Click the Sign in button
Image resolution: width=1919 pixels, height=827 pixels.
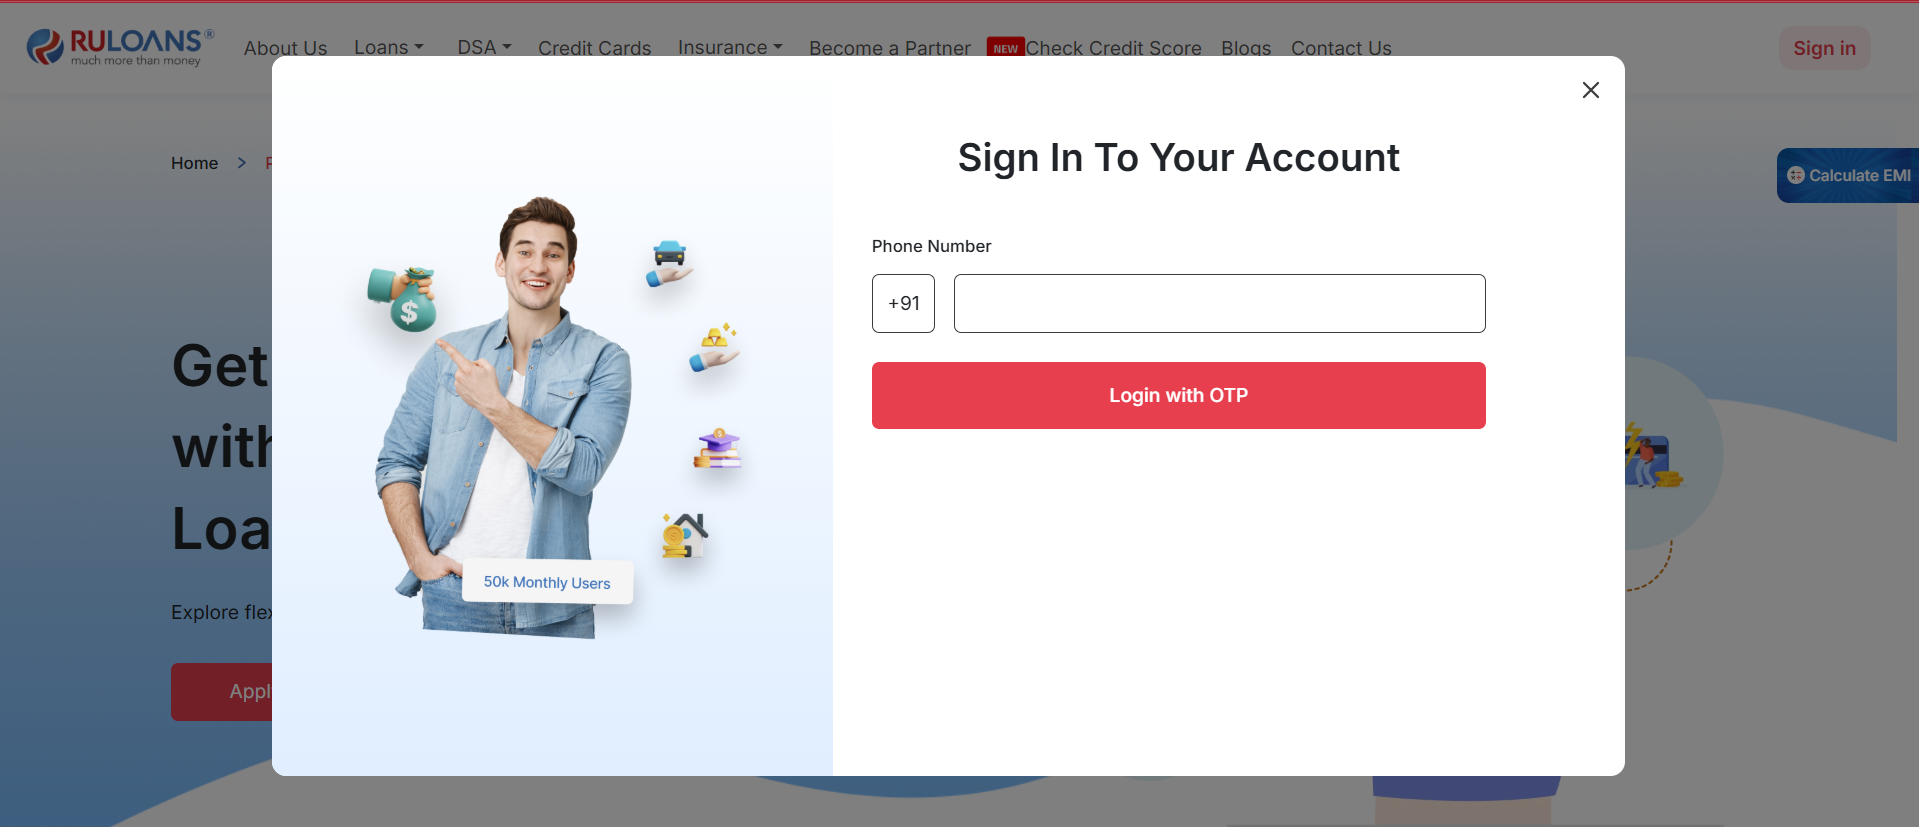point(1824,48)
